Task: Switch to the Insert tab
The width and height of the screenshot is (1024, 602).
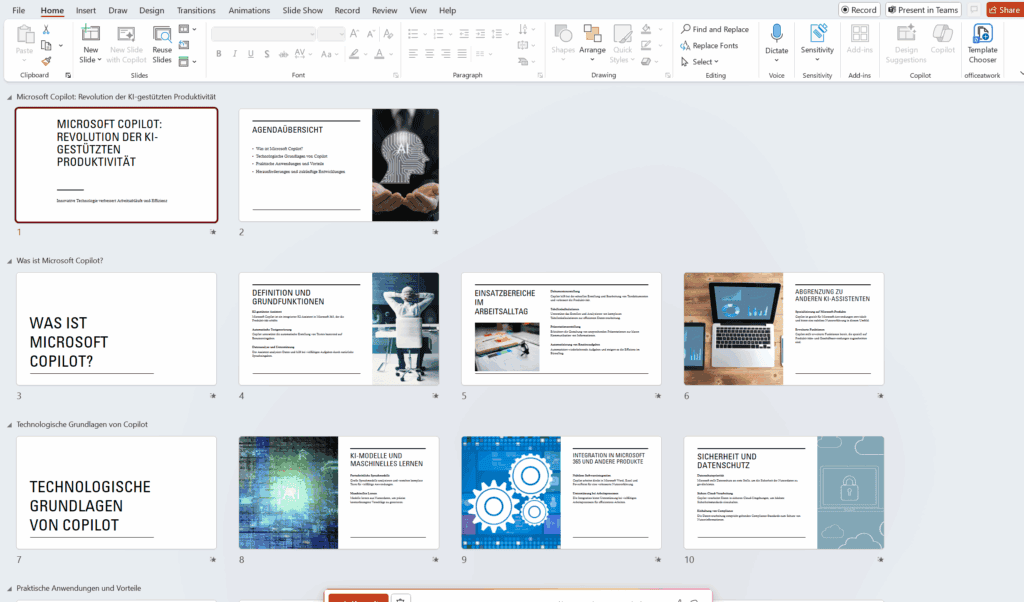Action: pos(86,10)
